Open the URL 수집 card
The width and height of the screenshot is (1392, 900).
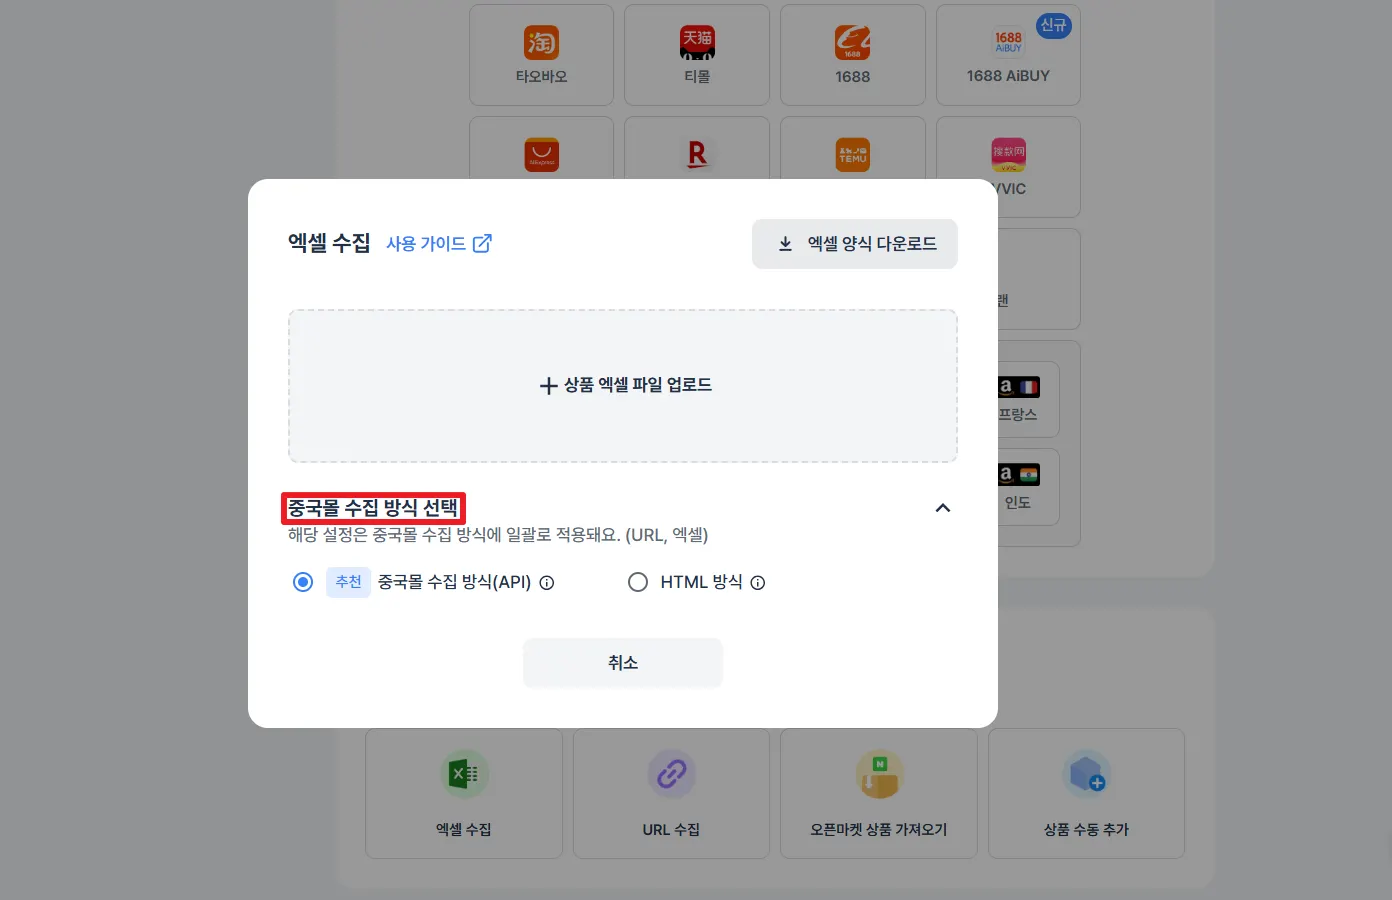coord(671,793)
